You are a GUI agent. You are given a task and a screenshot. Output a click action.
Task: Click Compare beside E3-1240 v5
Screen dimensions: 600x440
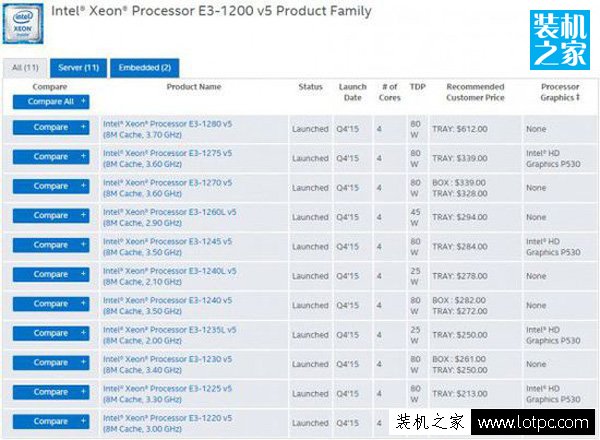click(x=51, y=304)
